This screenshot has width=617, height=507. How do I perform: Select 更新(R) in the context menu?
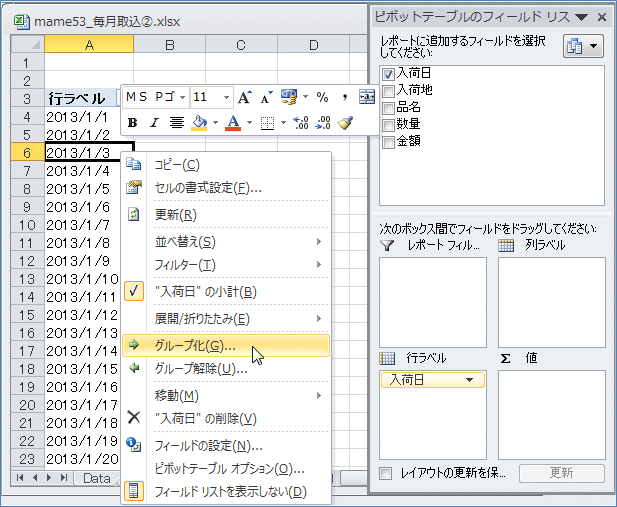[x=226, y=215]
